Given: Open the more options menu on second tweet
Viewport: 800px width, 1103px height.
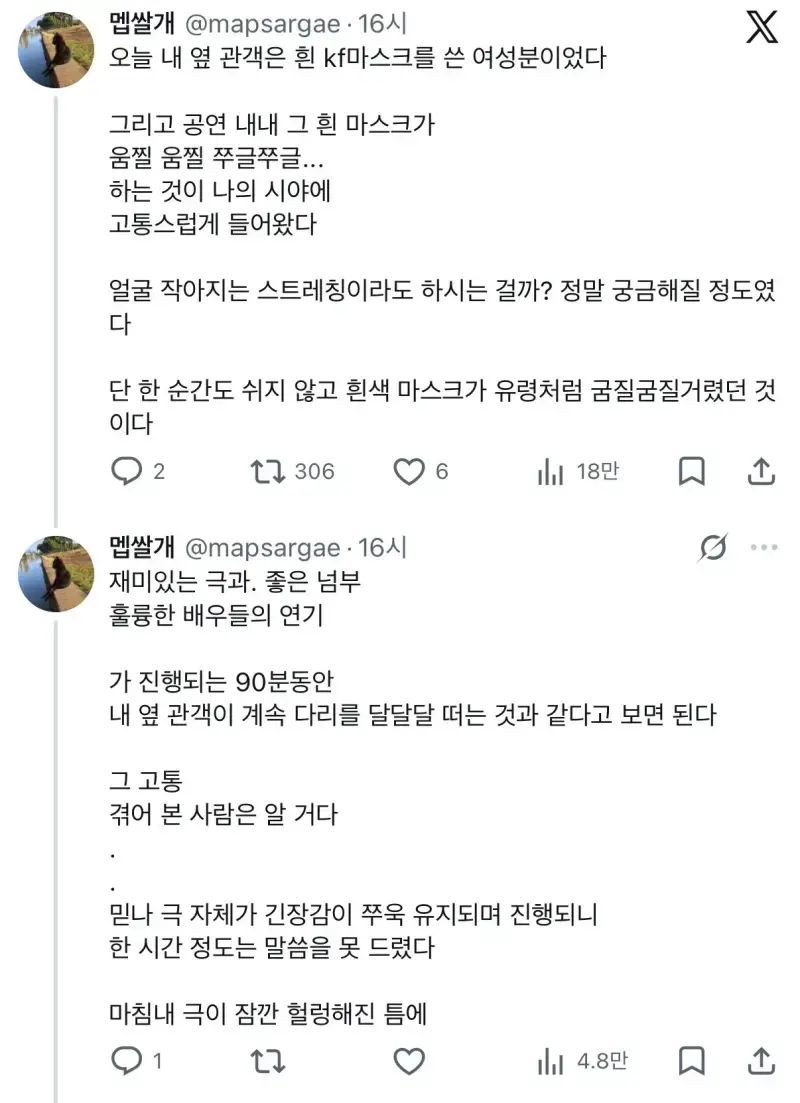Looking at the screenshot, I should (x=764, y=547).
